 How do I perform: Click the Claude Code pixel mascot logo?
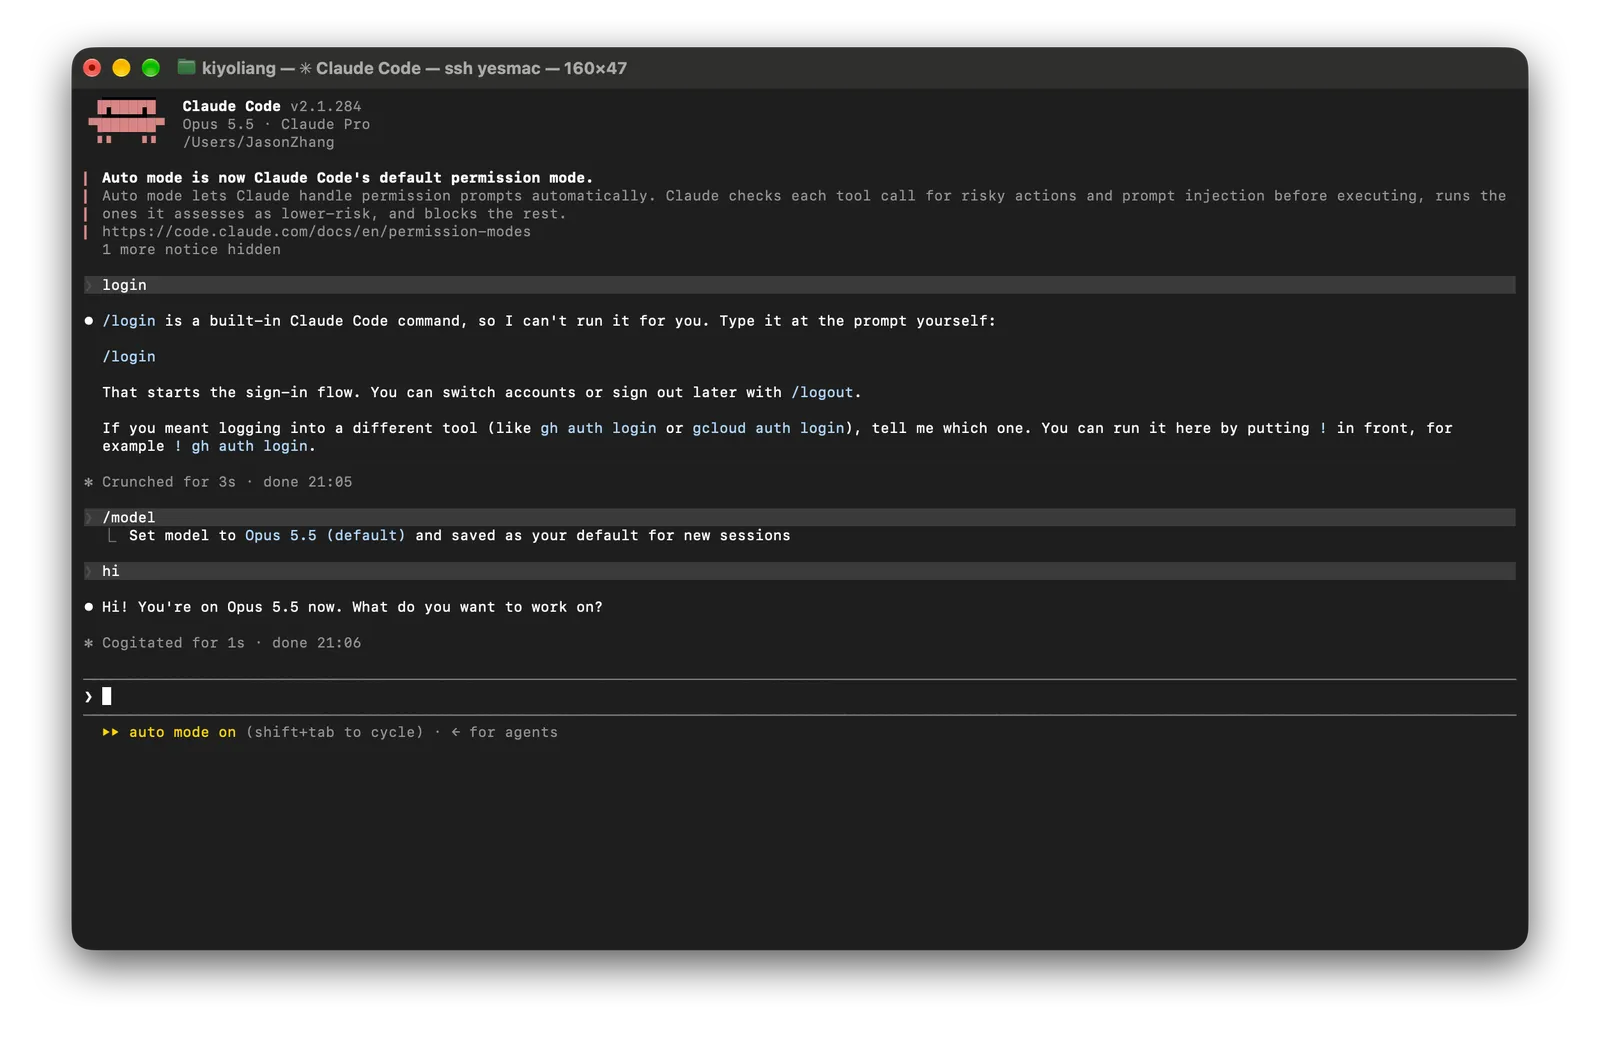(126, 122)
